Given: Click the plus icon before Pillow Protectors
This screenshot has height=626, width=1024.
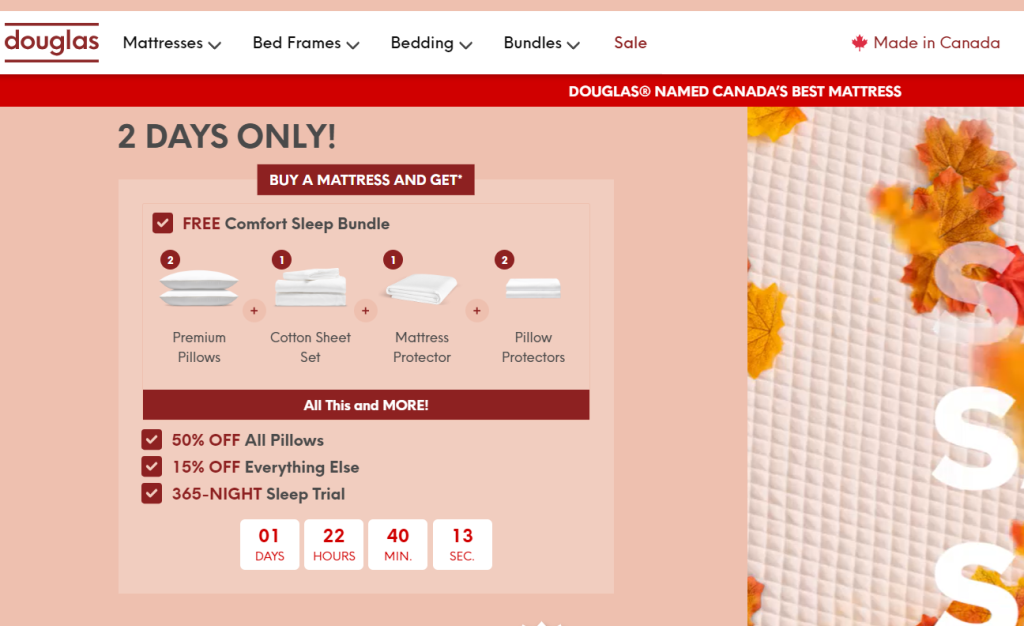Looking at the screenshot, I should 477,311.
